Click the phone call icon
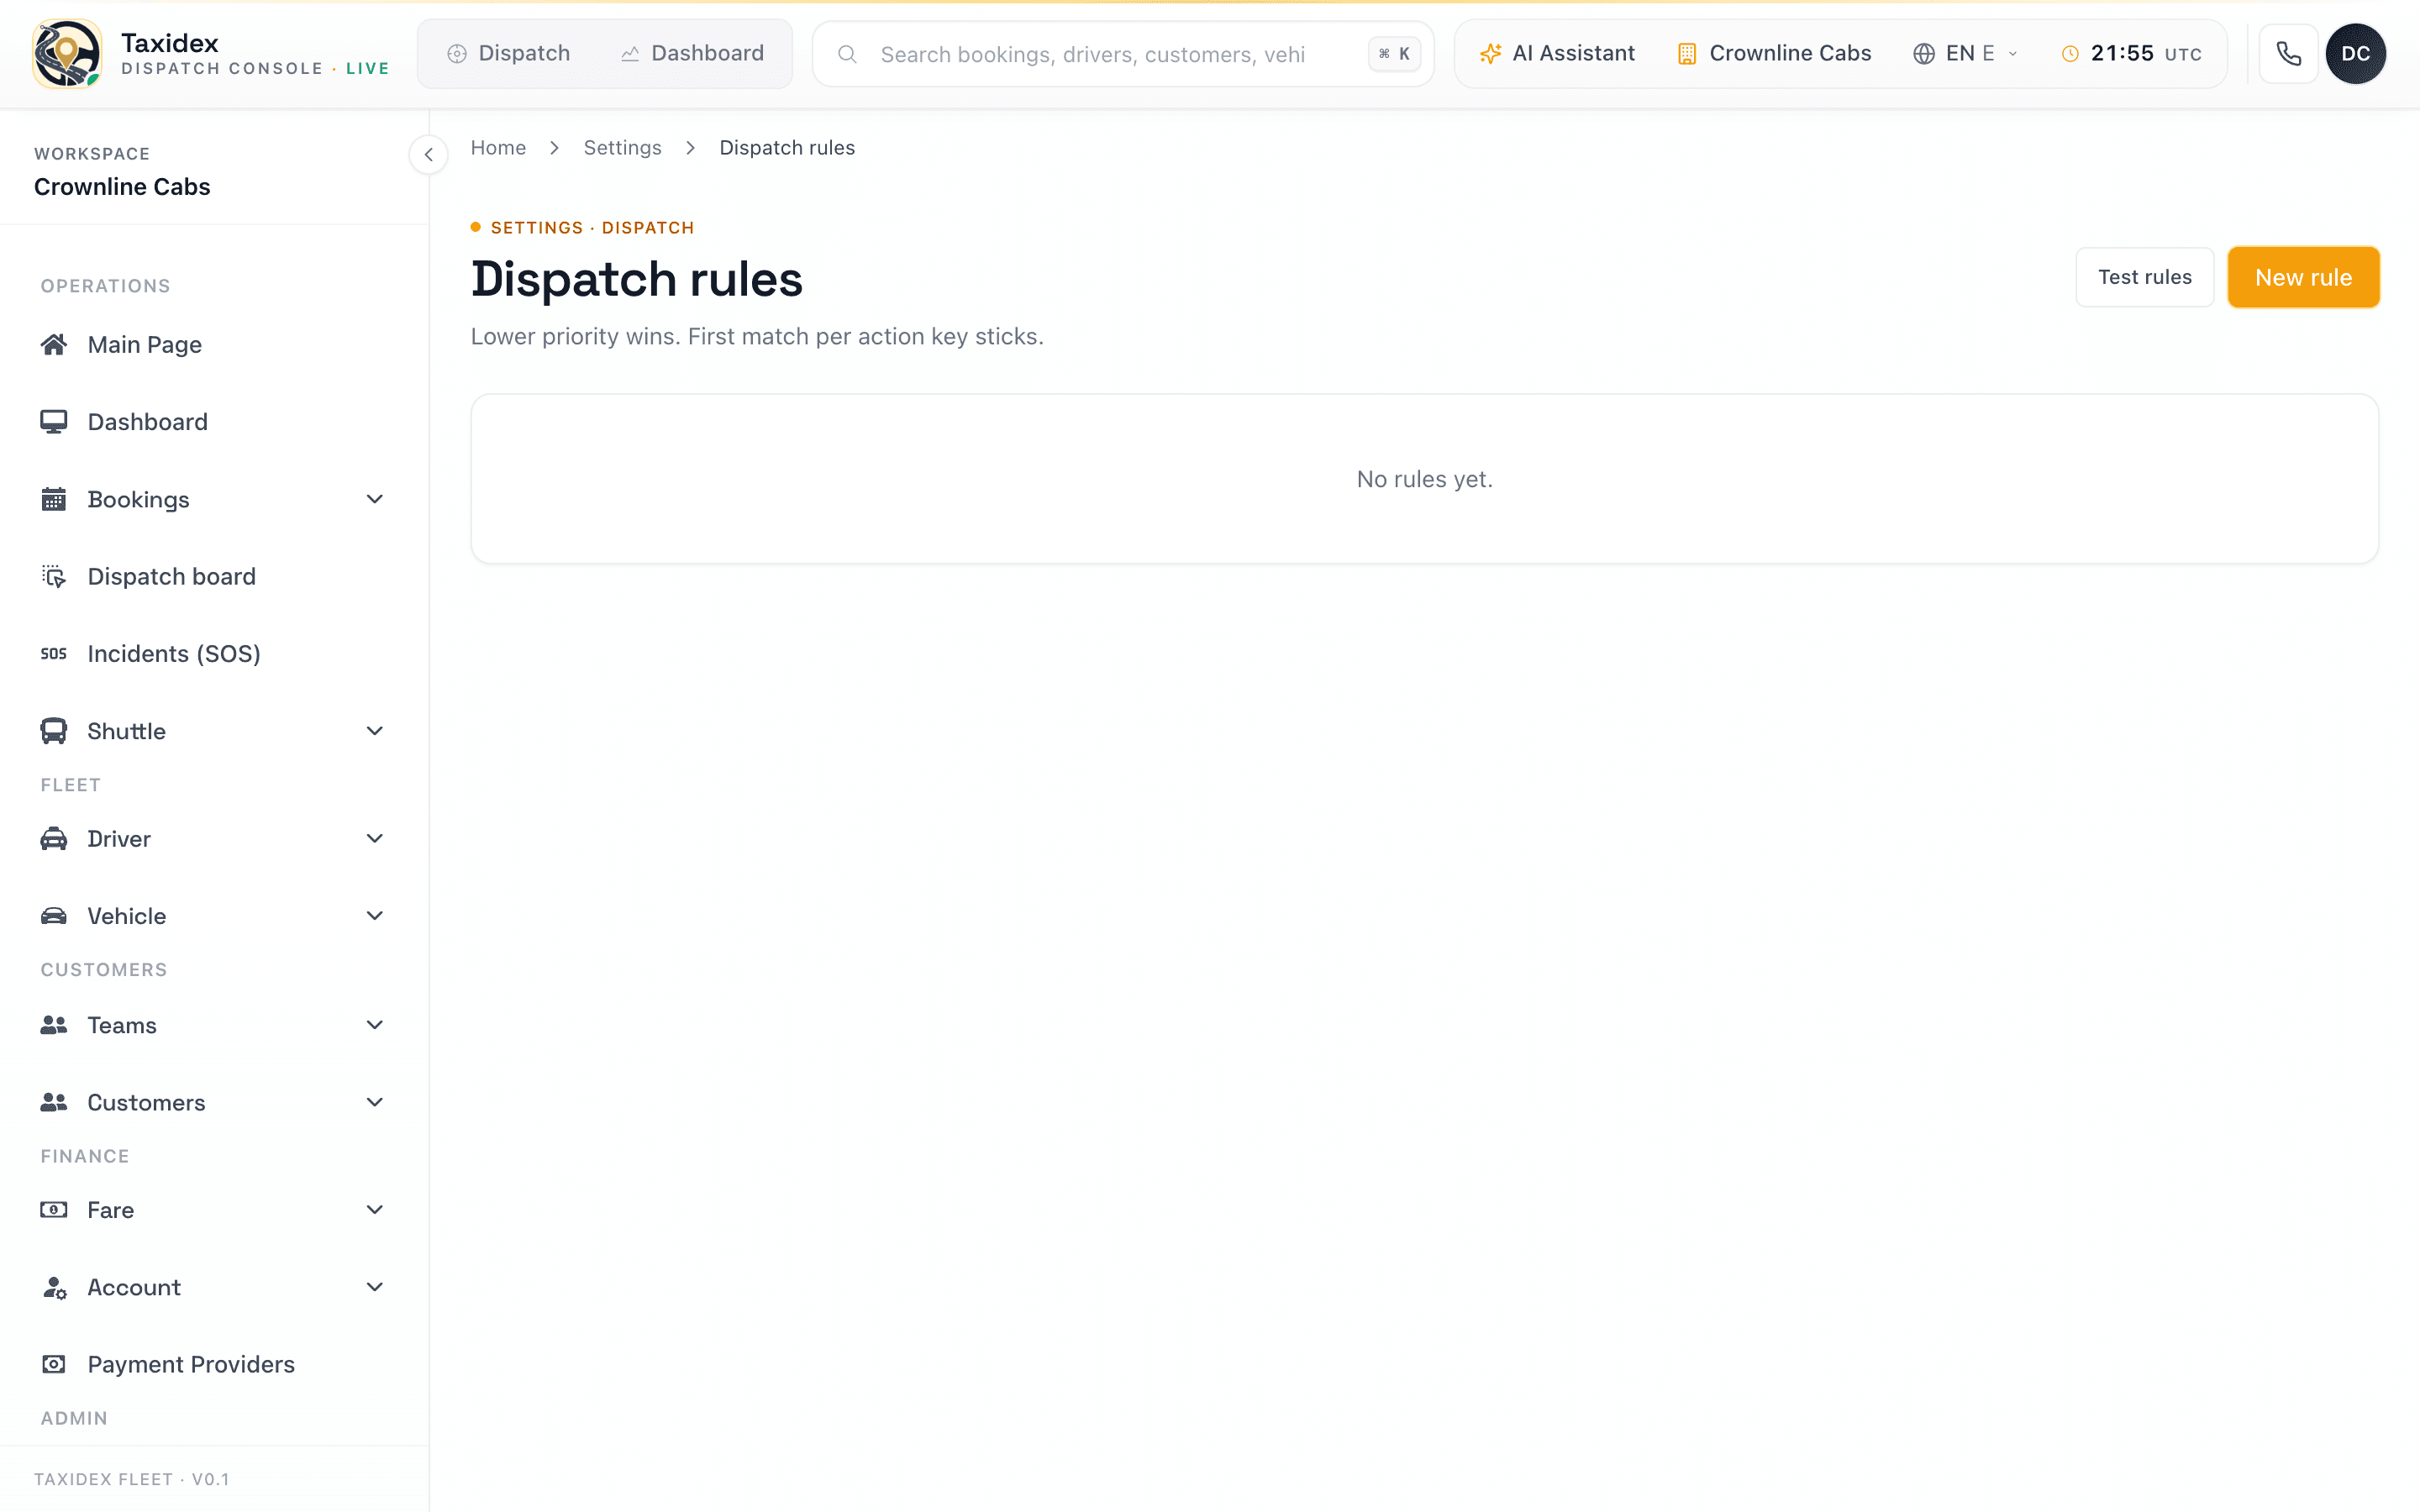This screenshot has height=1512, width=2420. (2288, 54)
